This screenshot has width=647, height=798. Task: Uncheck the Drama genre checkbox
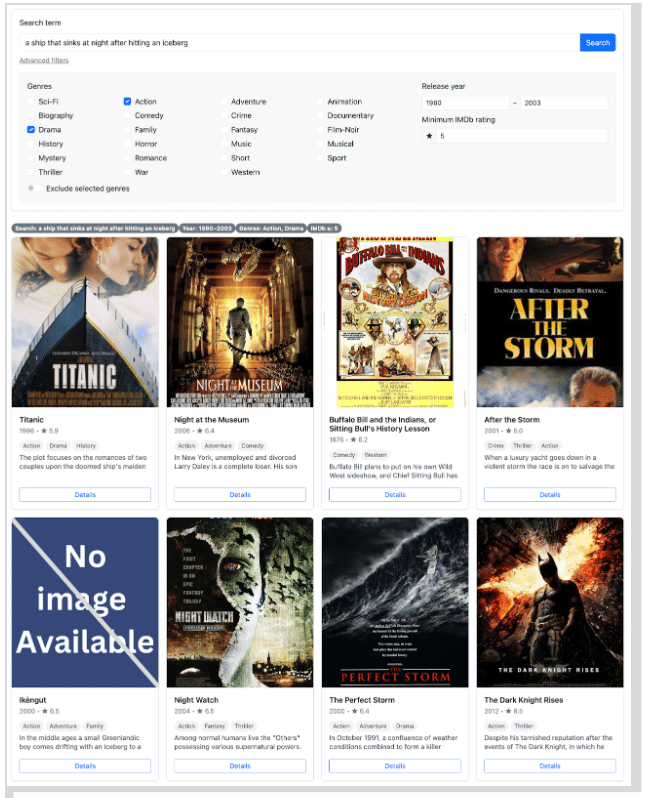31,130
